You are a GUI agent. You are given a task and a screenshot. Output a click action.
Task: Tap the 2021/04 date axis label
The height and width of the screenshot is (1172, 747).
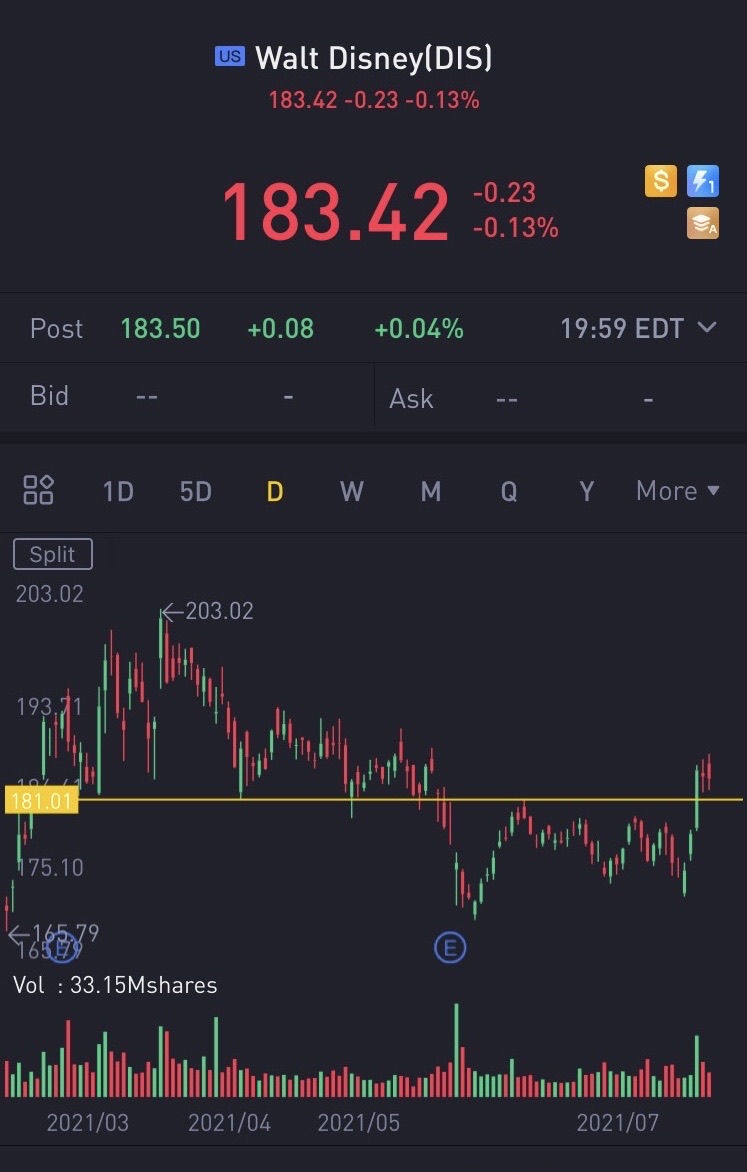[230, 1122]
